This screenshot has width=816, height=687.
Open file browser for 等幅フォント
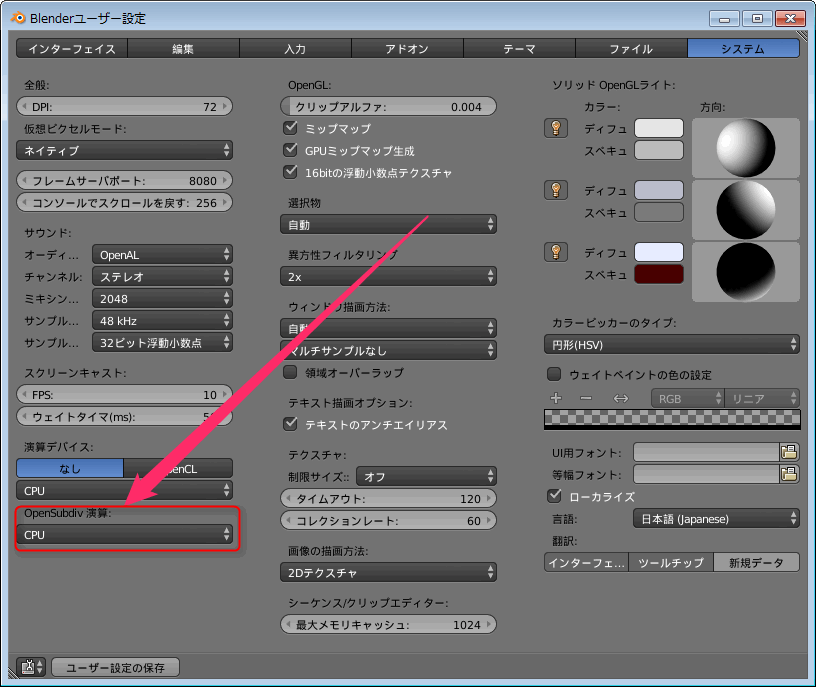[x=789, y=474]
